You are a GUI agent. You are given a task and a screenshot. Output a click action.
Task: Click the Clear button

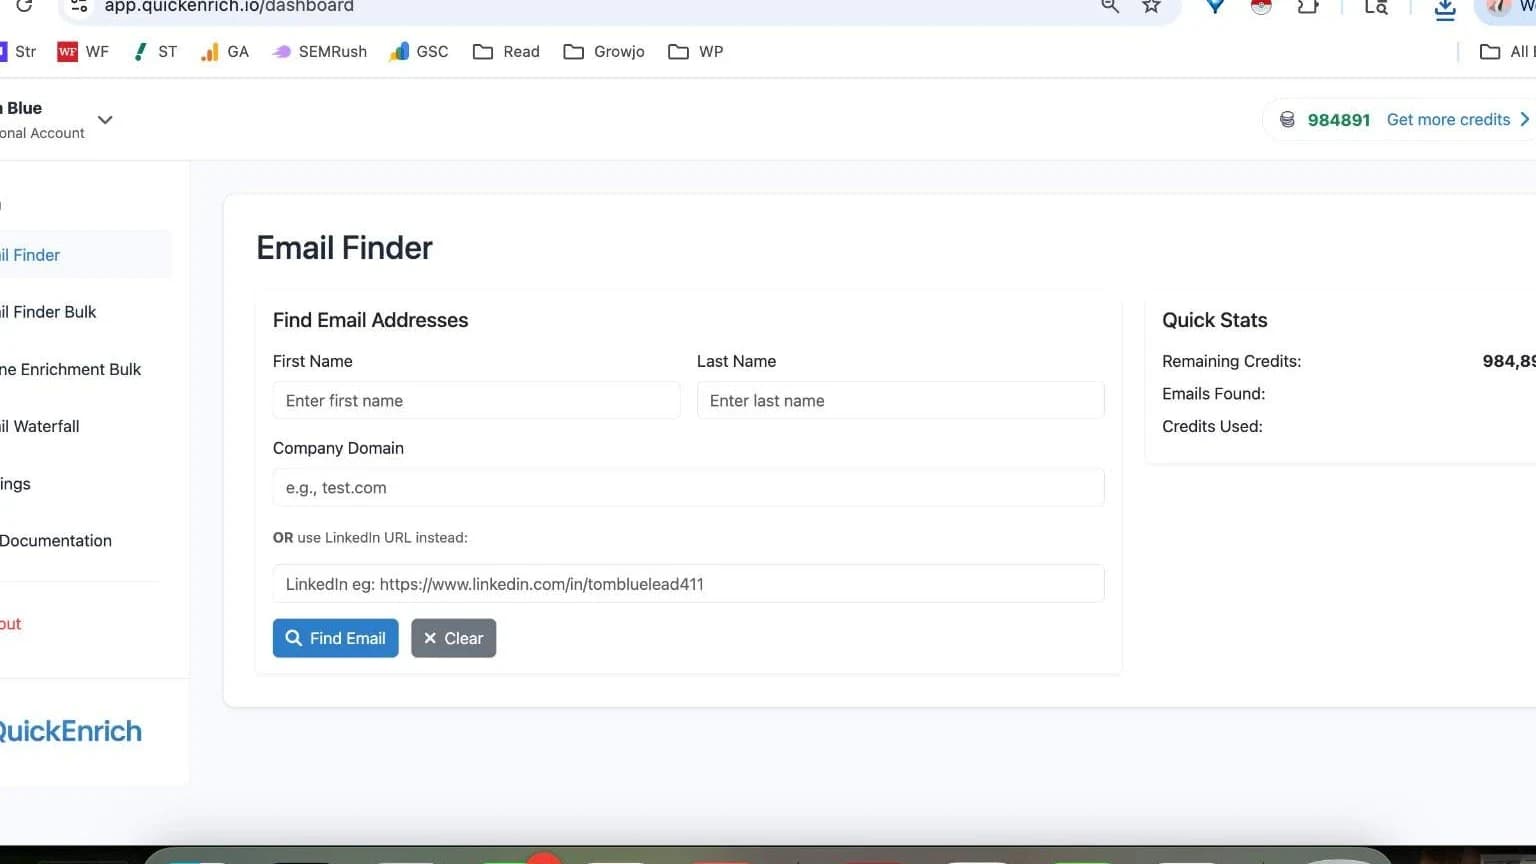[453, 638]
